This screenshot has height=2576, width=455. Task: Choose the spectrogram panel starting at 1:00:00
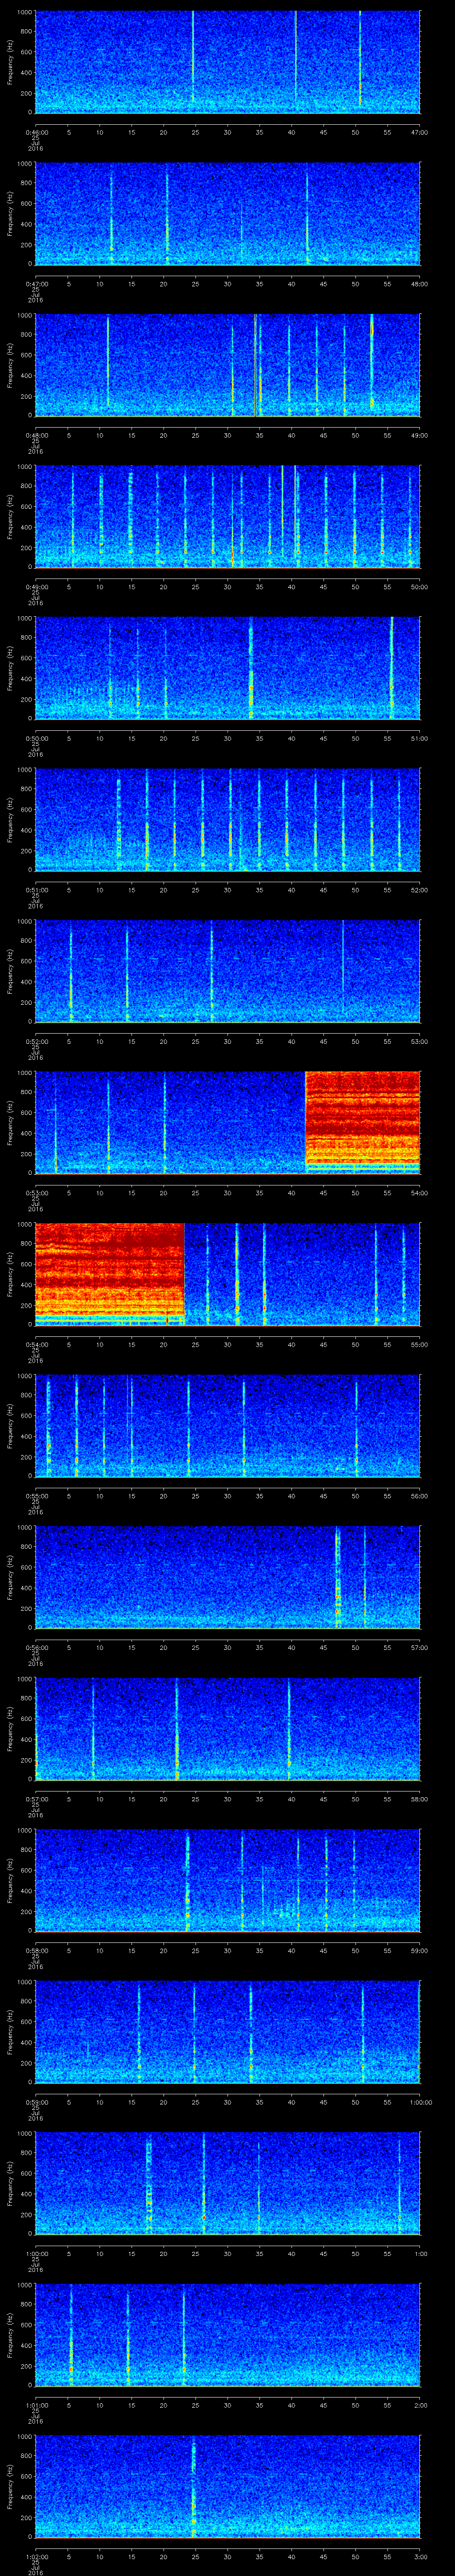pyautogui.click(x=227, y=2183)
